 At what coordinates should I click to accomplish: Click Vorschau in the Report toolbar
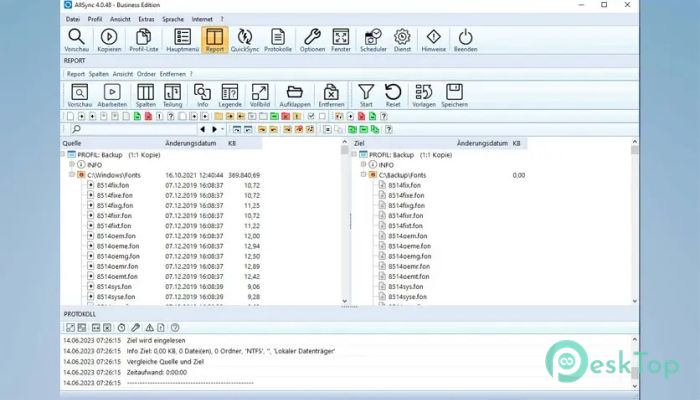[79, 92]
